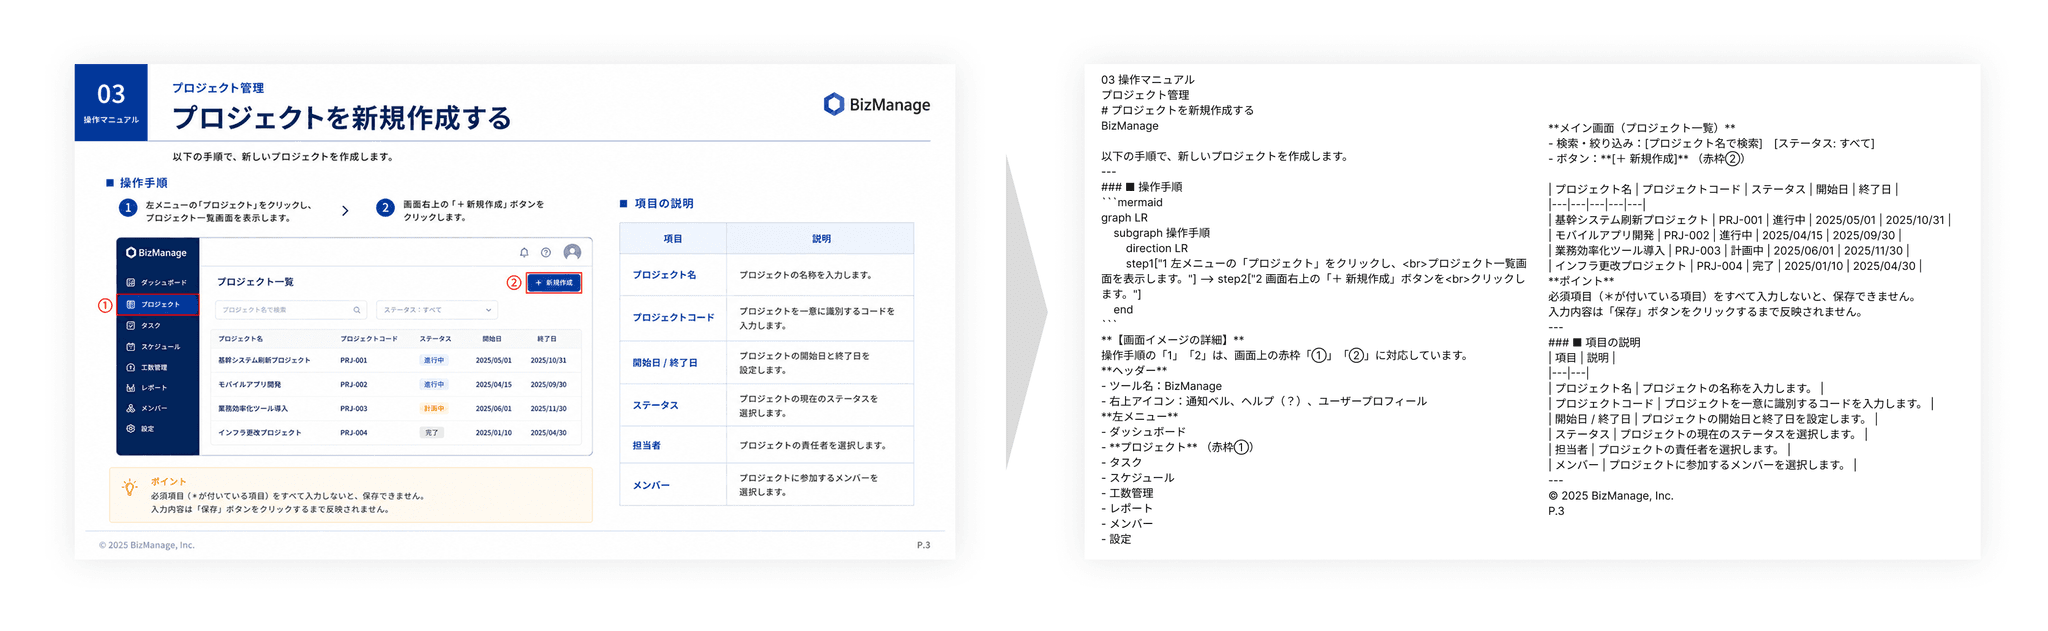Click the モバイルアプリ開発 project name in the list
The image size is (2048, 631).
pos(249,385)
